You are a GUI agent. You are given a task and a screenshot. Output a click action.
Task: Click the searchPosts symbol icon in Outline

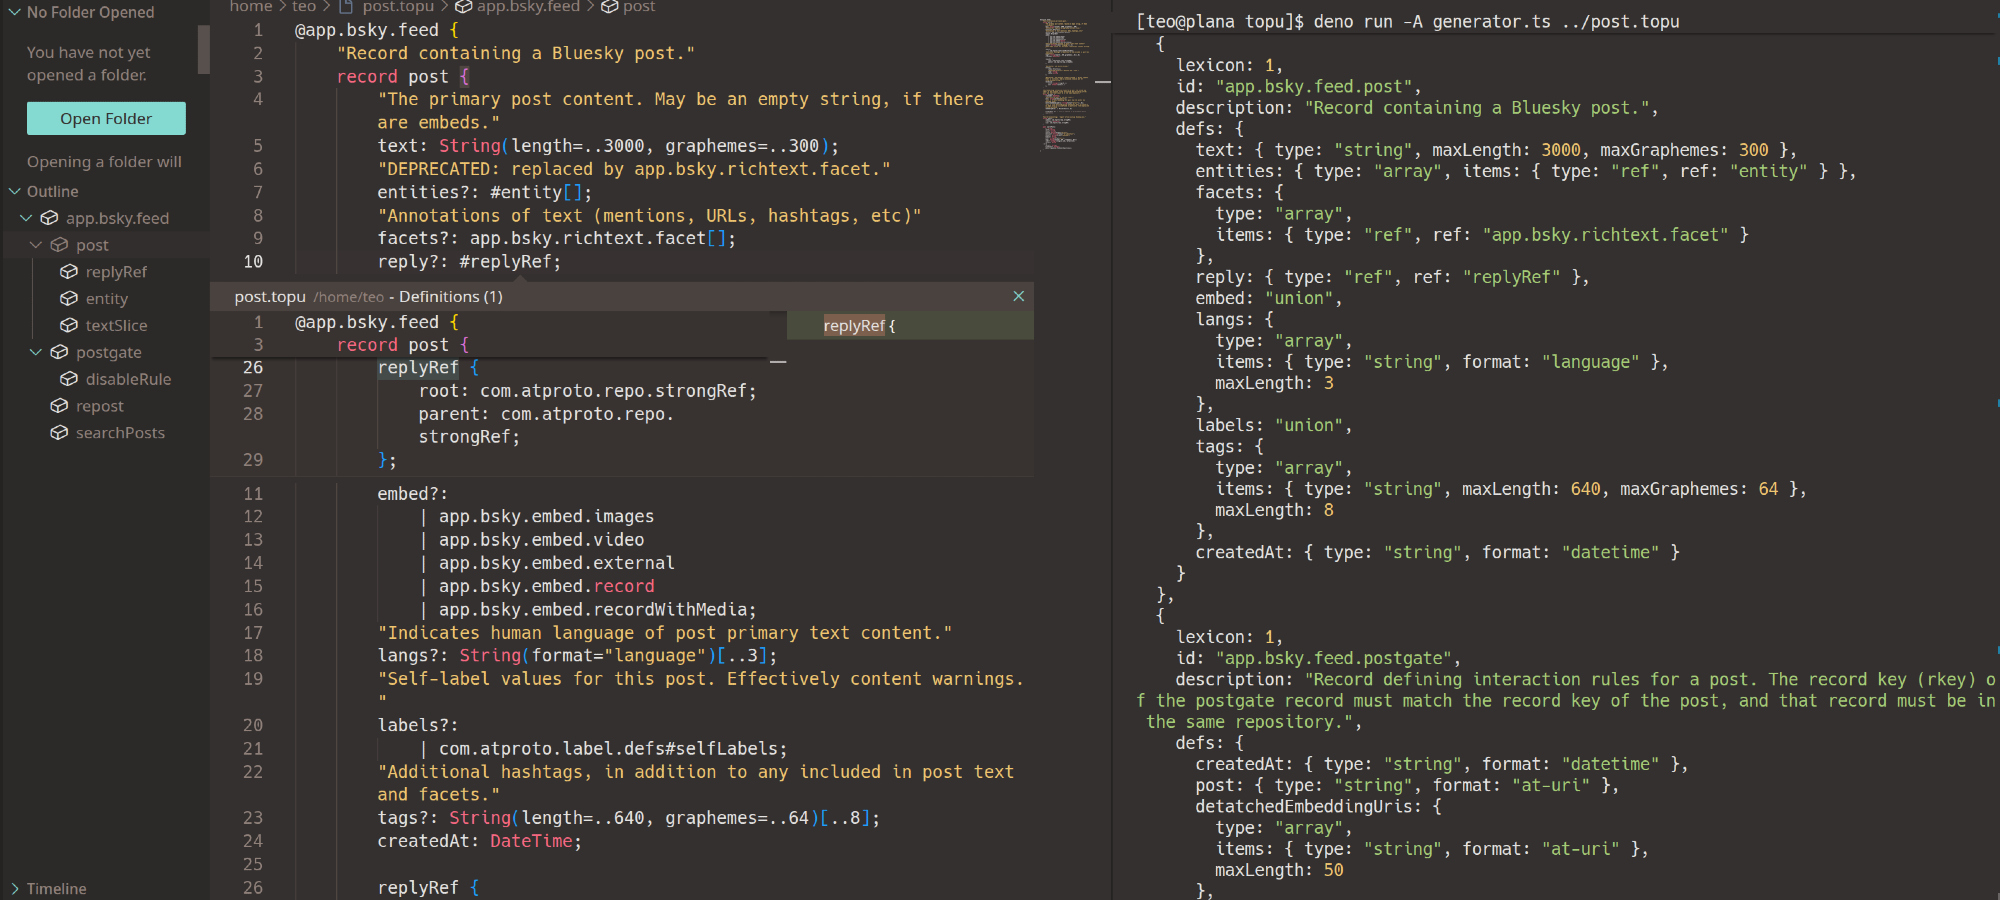pyautogui.click(x=59, y=433)
